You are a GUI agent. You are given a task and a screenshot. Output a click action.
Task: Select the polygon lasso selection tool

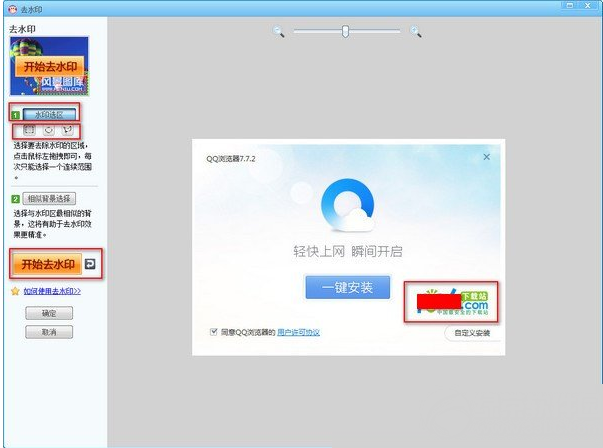(x=68, y=130)
